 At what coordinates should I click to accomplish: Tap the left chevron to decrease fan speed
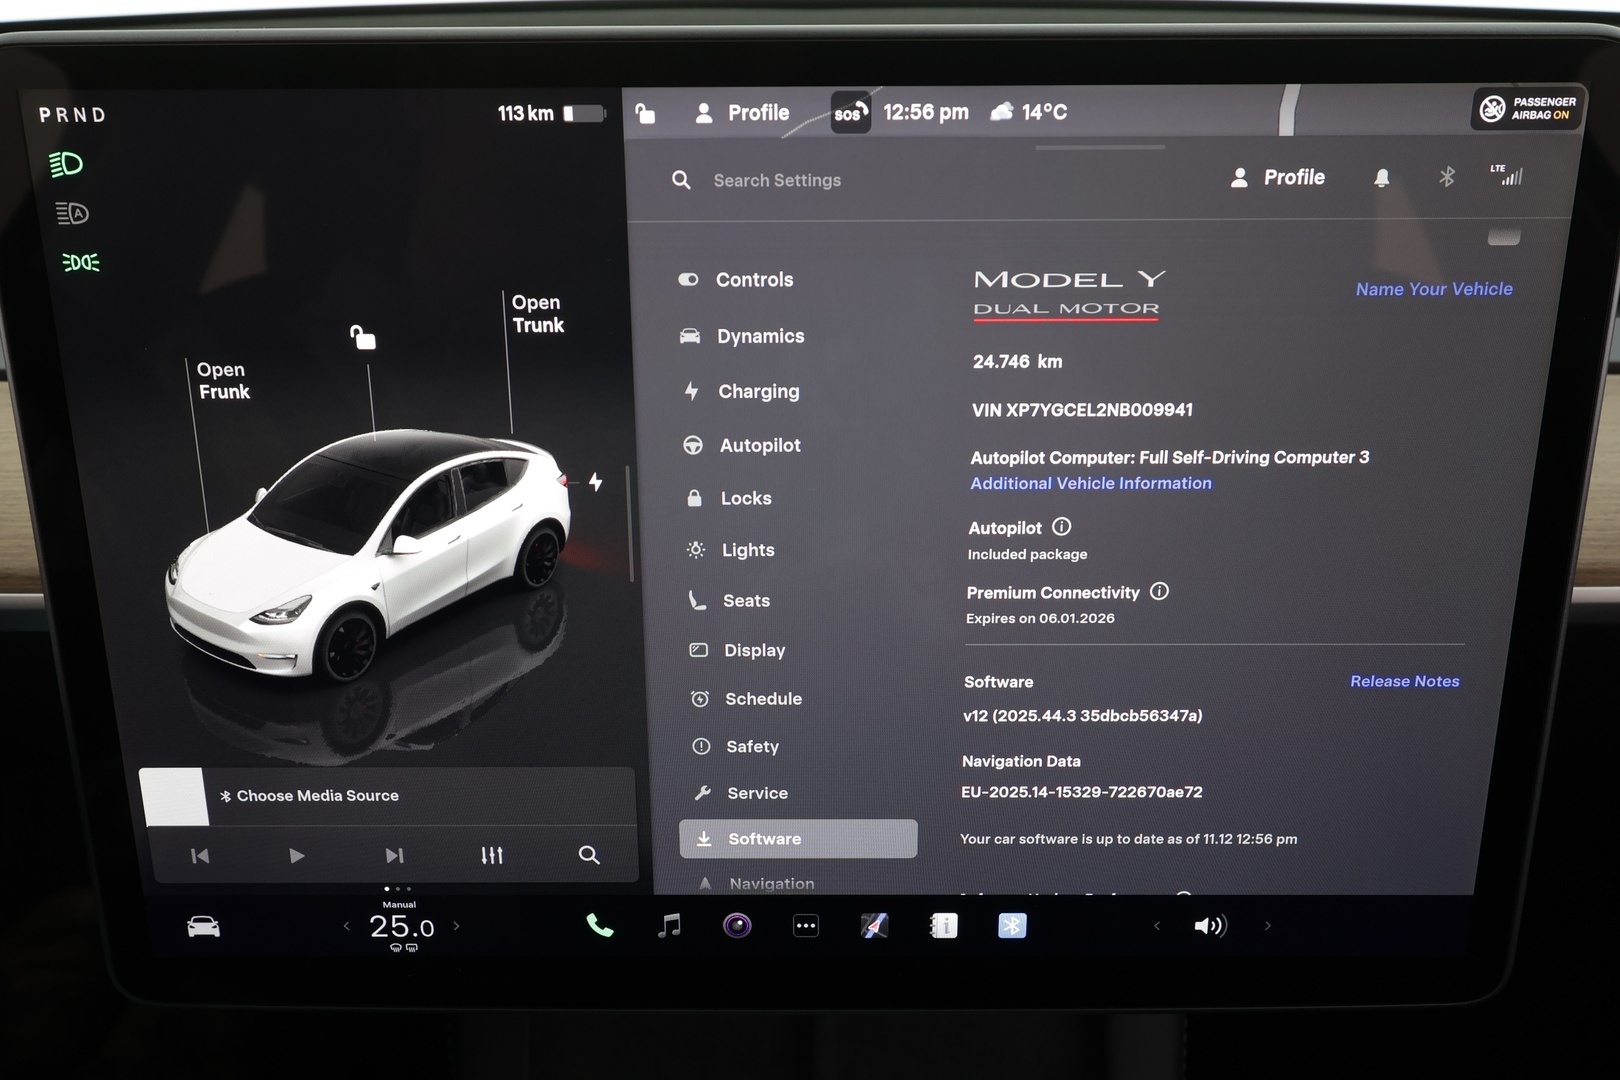coord(345,927)
